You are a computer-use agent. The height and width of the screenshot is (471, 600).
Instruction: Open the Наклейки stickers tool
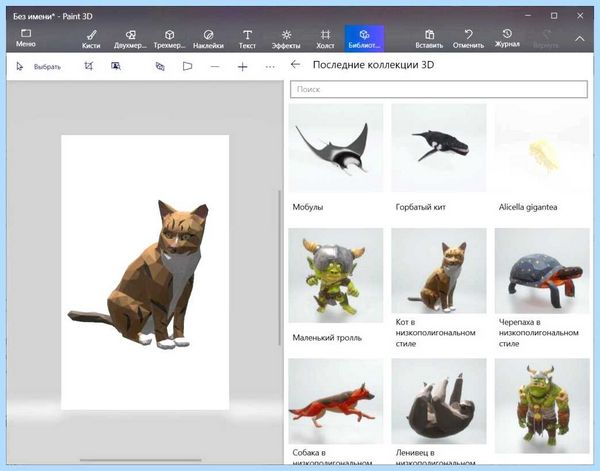point(208,39)
